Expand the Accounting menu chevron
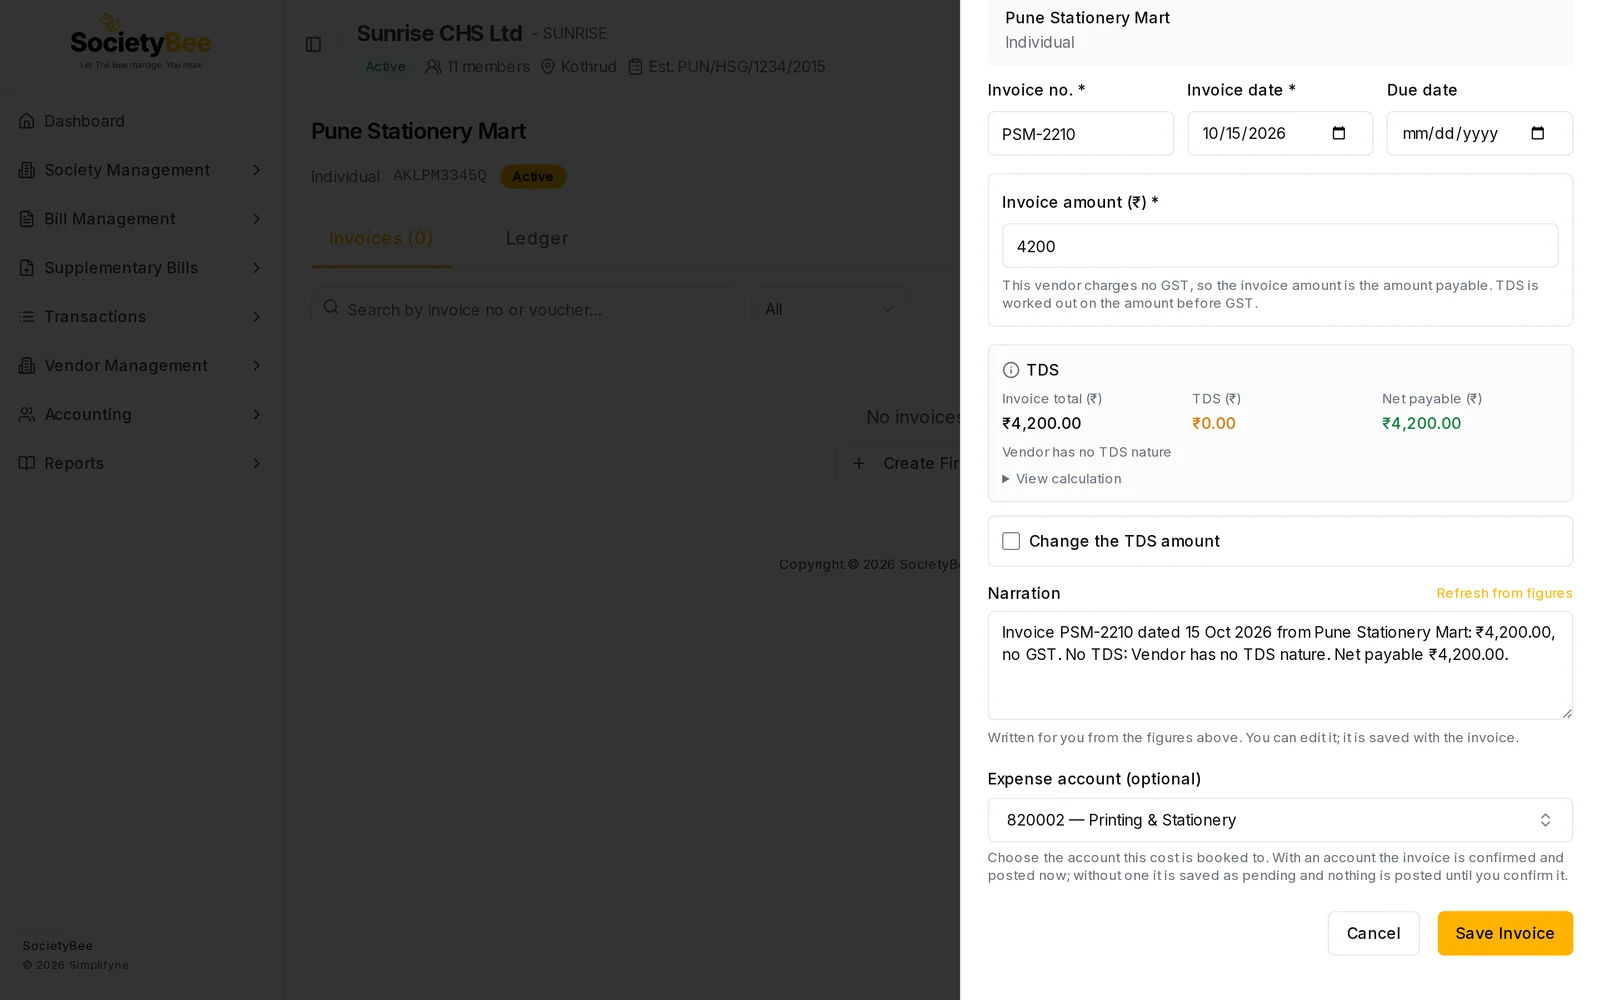The height and width of the screenshot is (1000, 1600). coord(256,415)
